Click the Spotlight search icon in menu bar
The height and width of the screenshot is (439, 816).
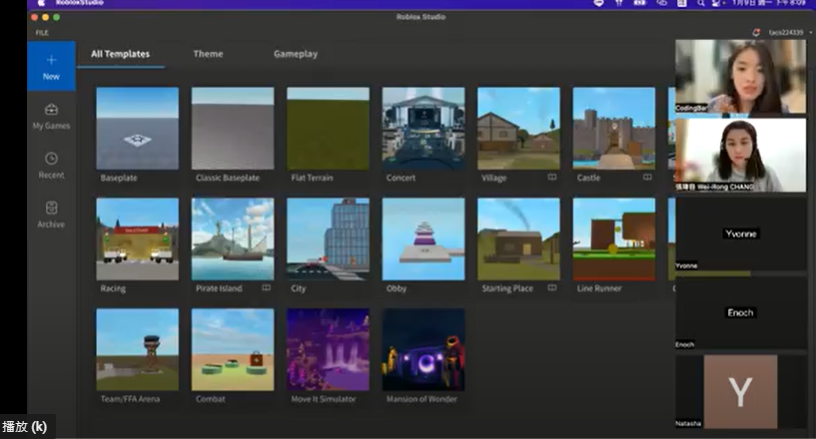click(701, 3)
